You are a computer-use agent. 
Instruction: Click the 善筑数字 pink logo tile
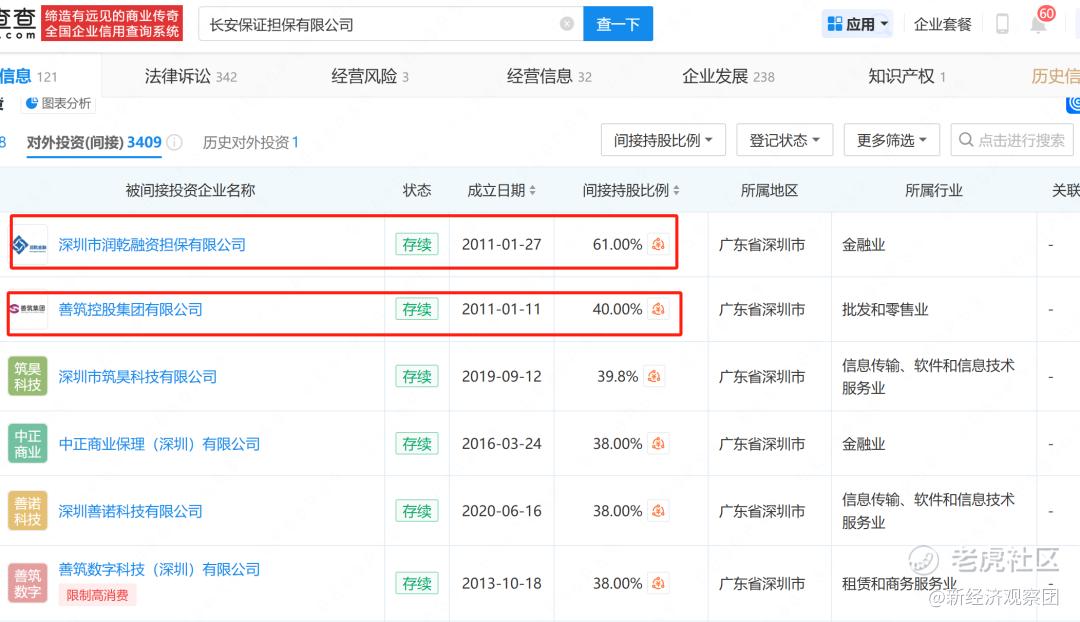[x=28, y=583]
